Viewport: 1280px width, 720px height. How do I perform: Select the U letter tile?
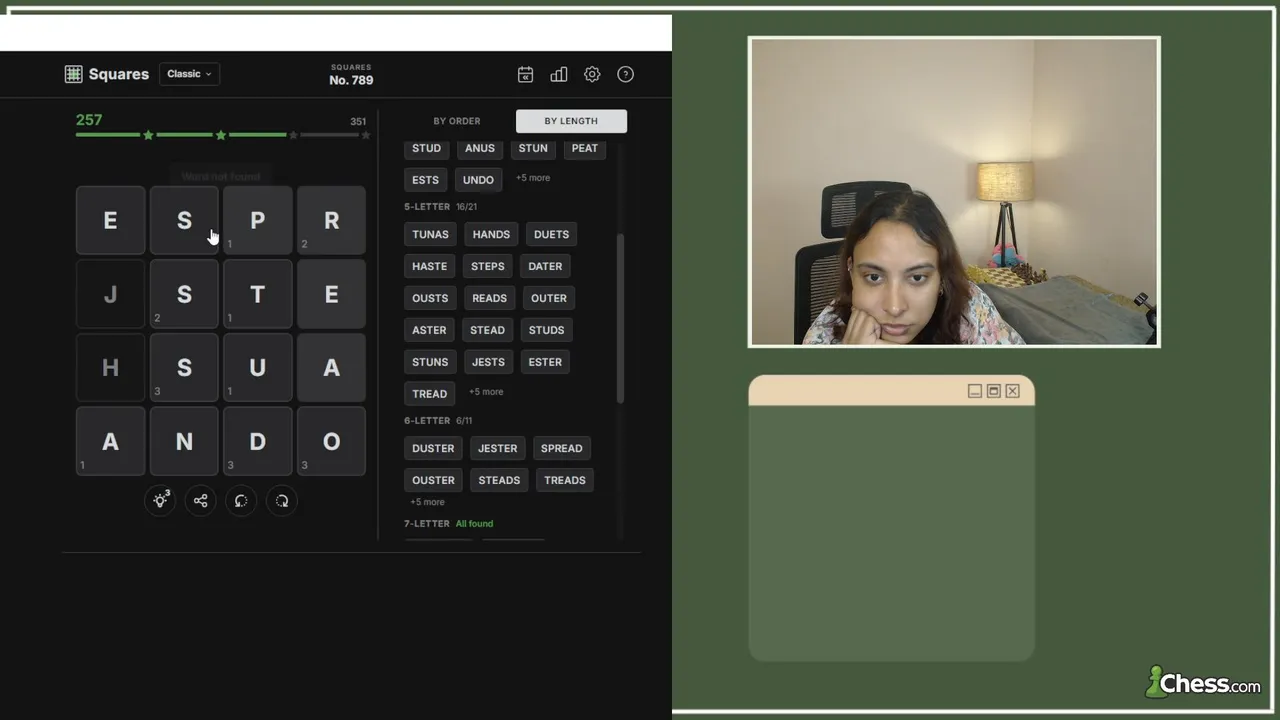258,367
